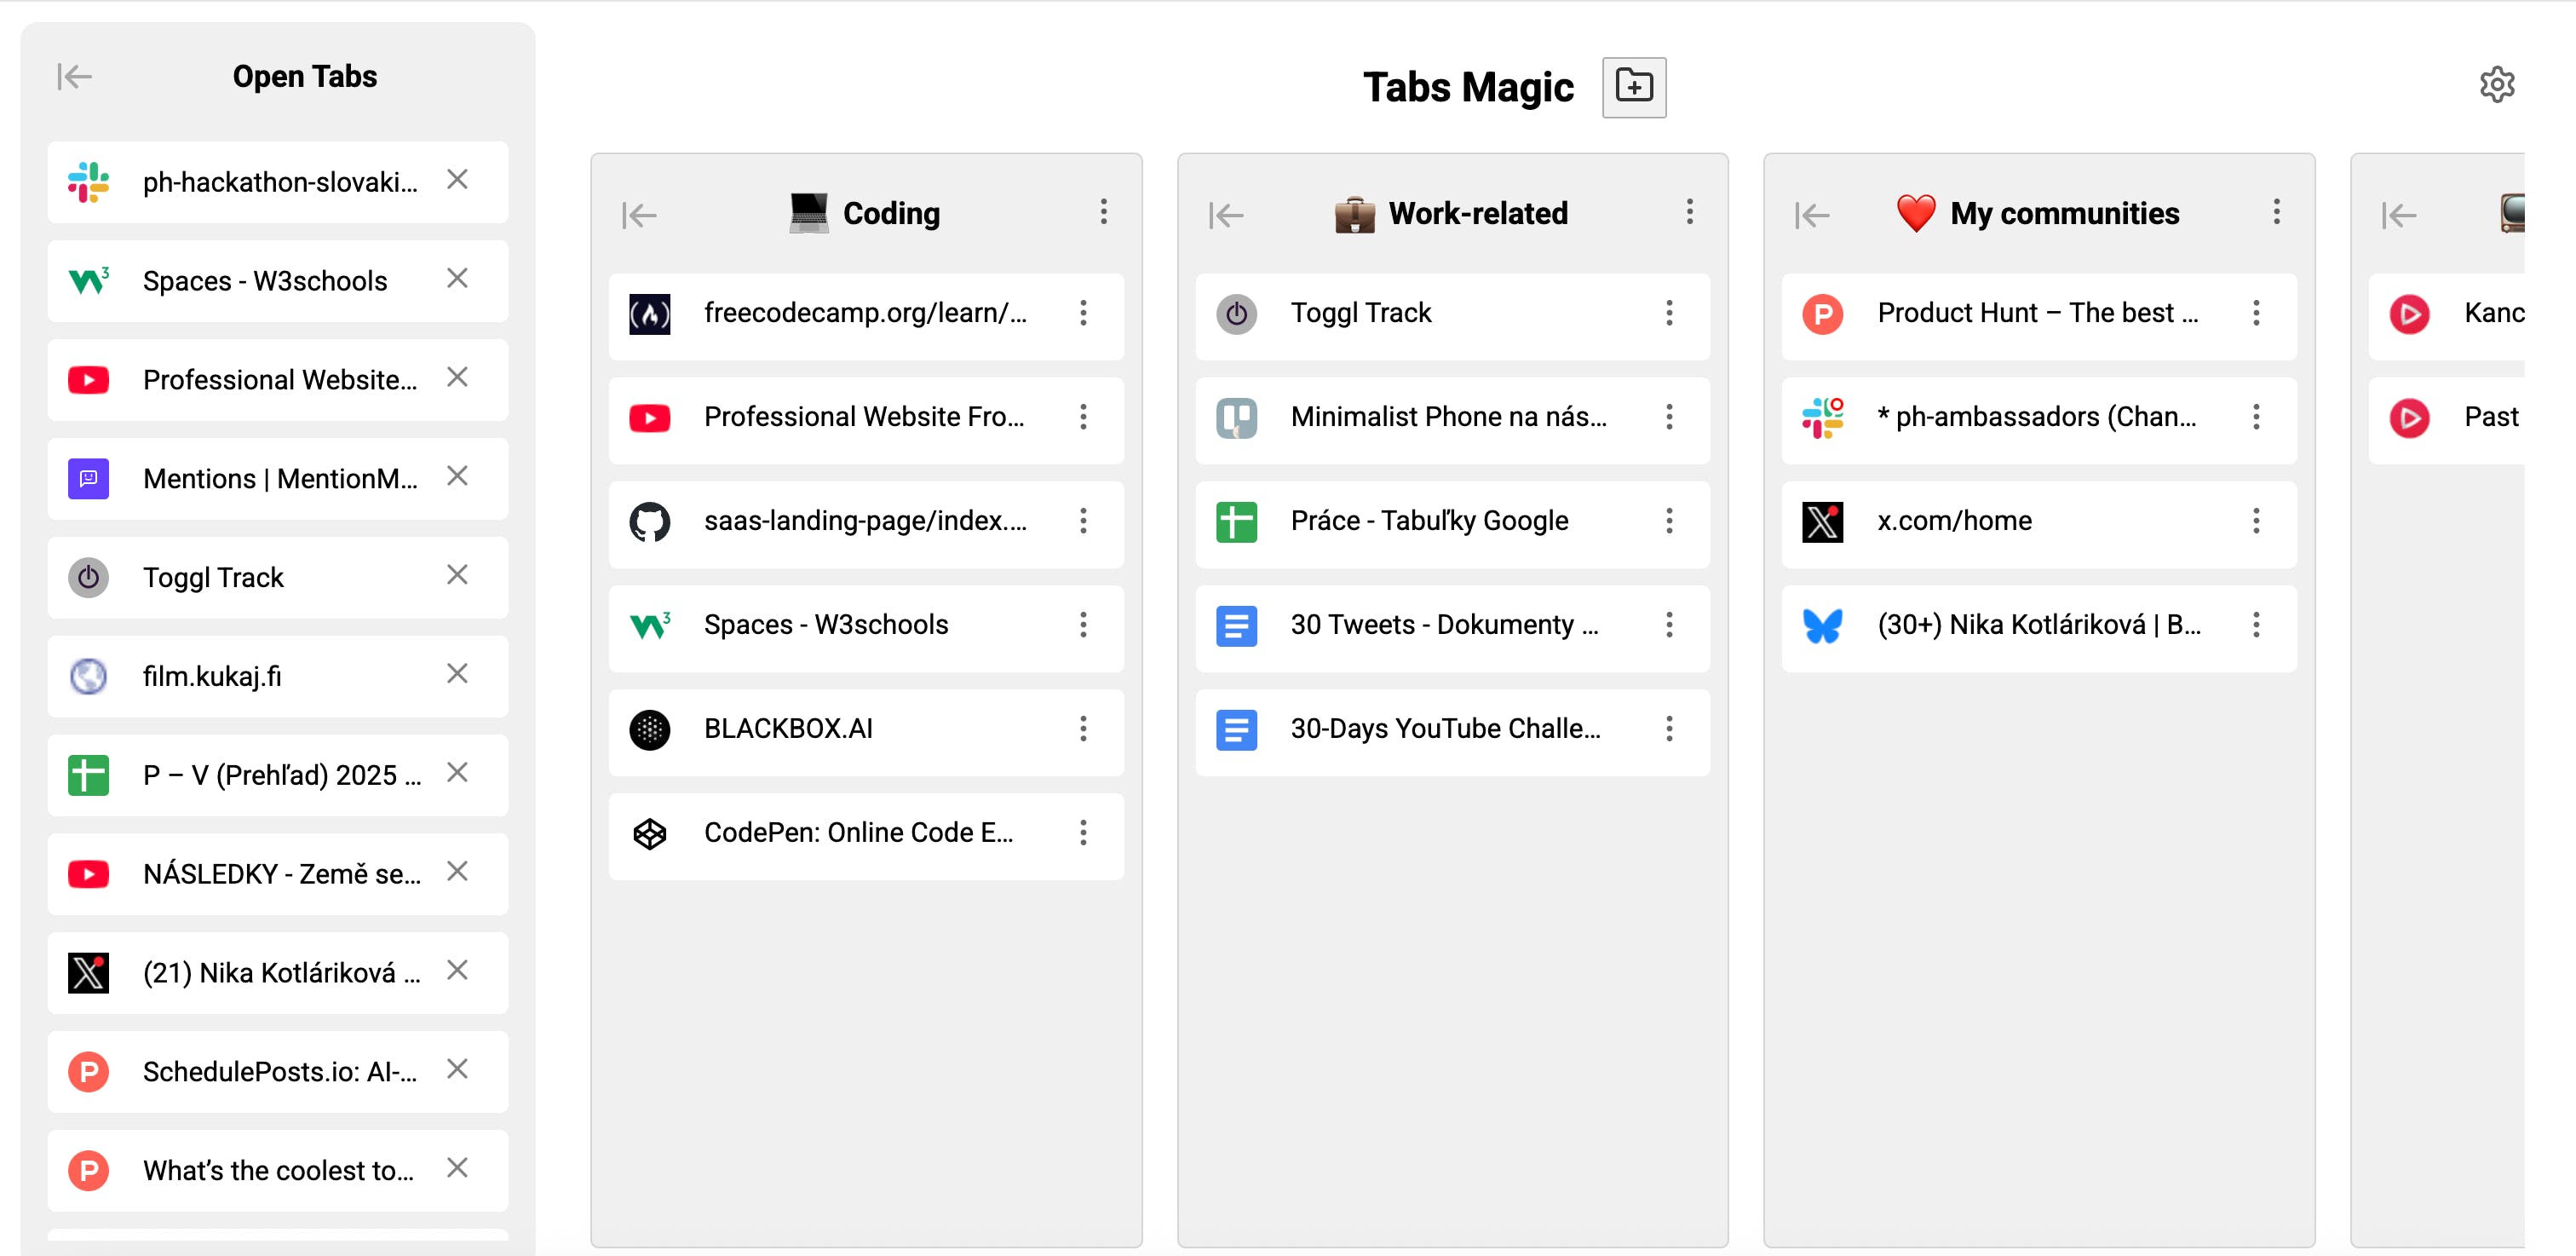Open options for (30+) Nika Kotláriková entry
Screen dimensions: 2576x1256
click(2256, 625)
